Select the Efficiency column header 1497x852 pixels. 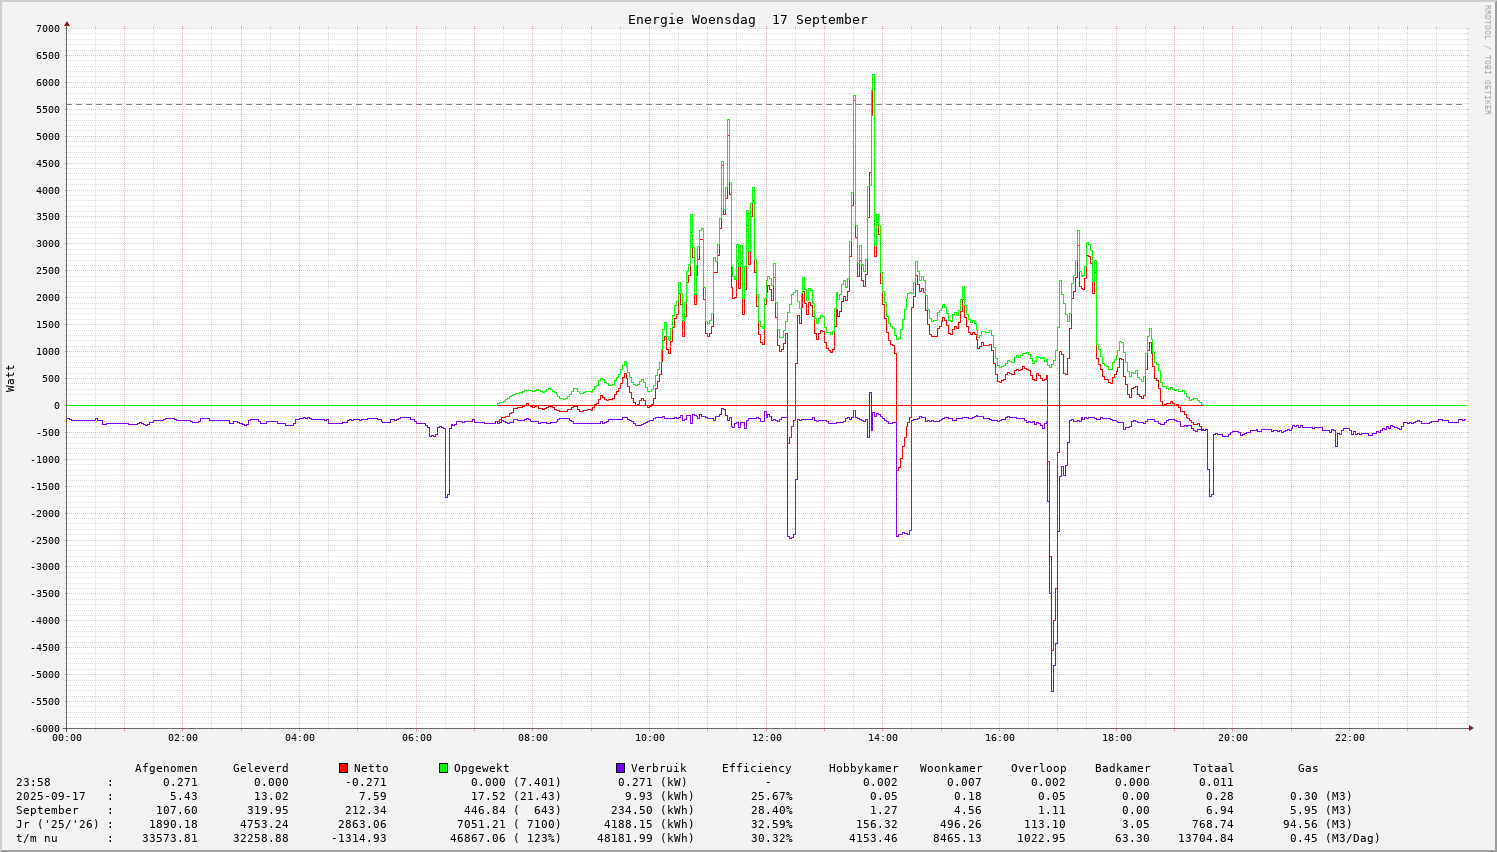click(756, 769)
